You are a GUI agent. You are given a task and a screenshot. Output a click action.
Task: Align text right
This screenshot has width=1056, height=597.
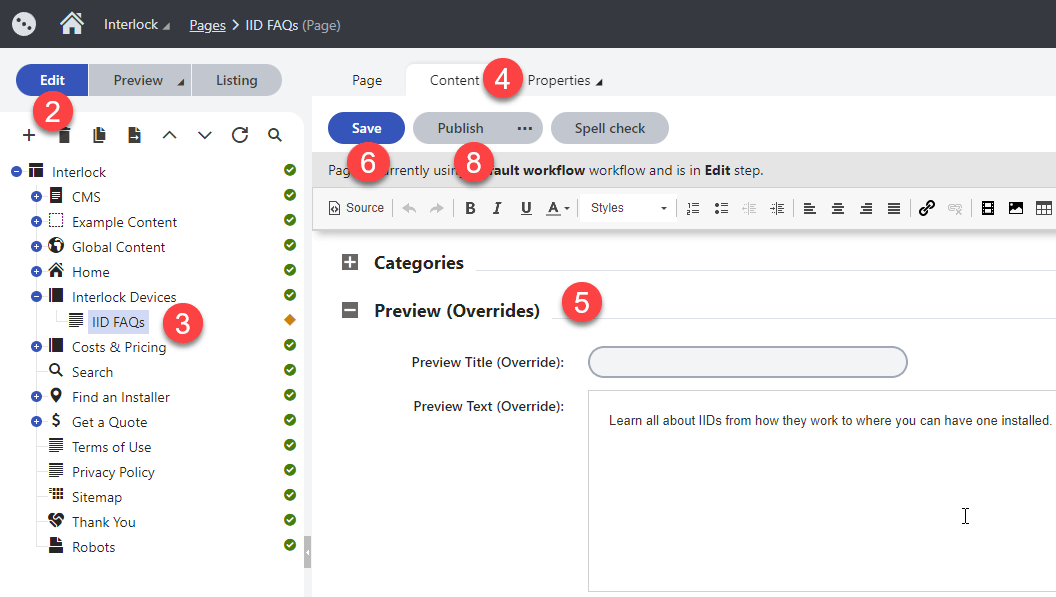pyautogui.click(x=866, y=208)
